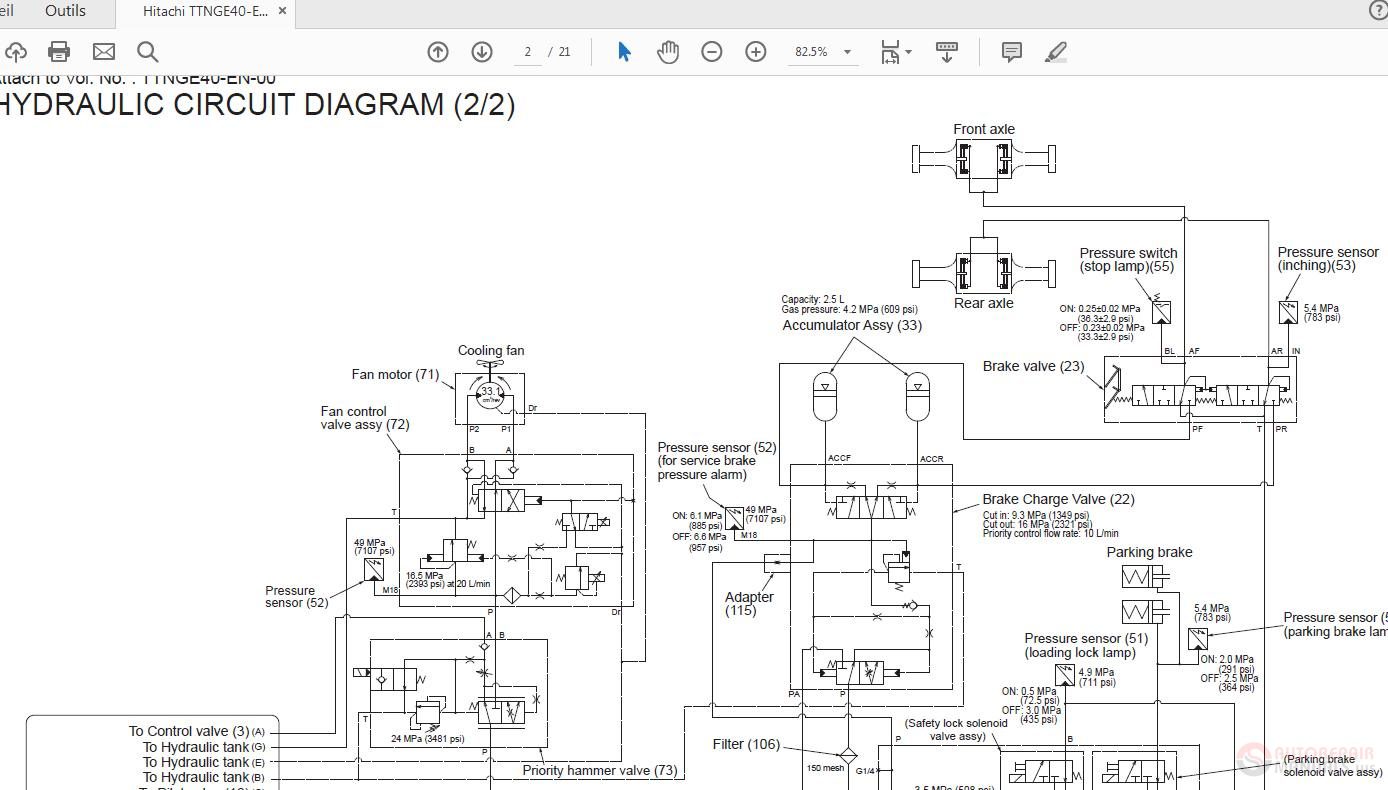Click the fit page width icon
Image resolution: width=1388 pixels, height=790 pixels.
coord(890,52)
